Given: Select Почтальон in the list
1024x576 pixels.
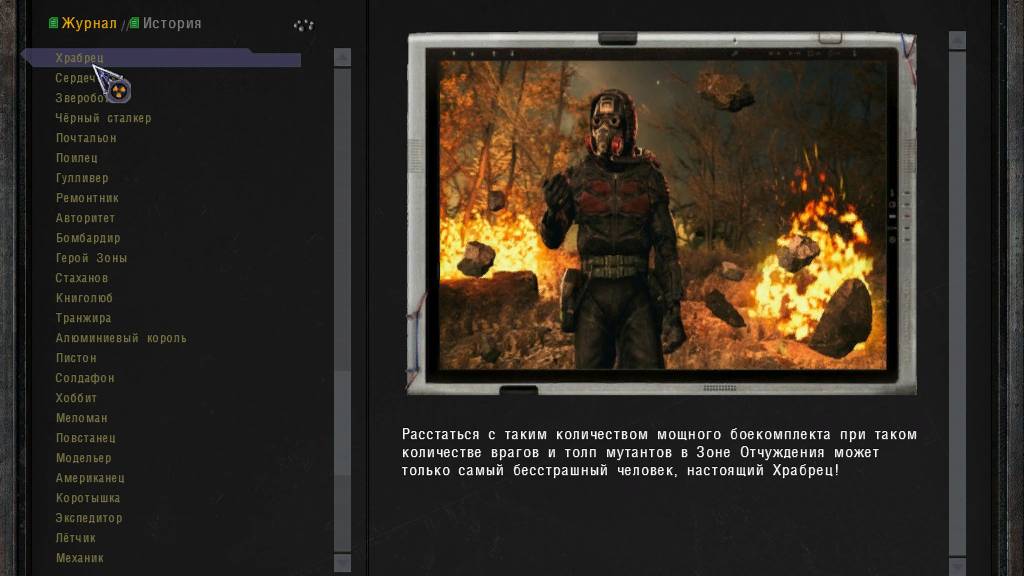Looking at the screenshot, I should click(x=86, y=138).
